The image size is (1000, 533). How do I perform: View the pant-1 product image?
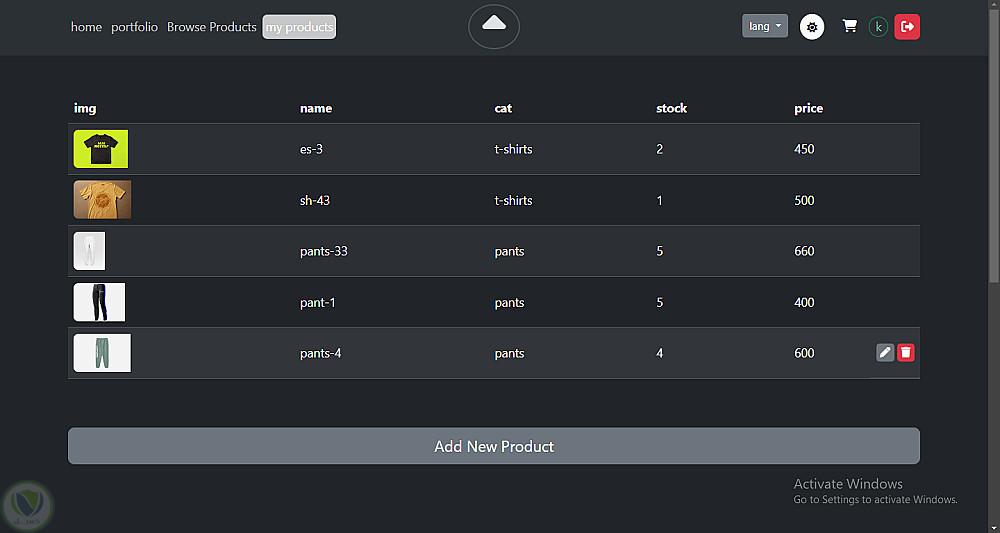tap(99, 302)
